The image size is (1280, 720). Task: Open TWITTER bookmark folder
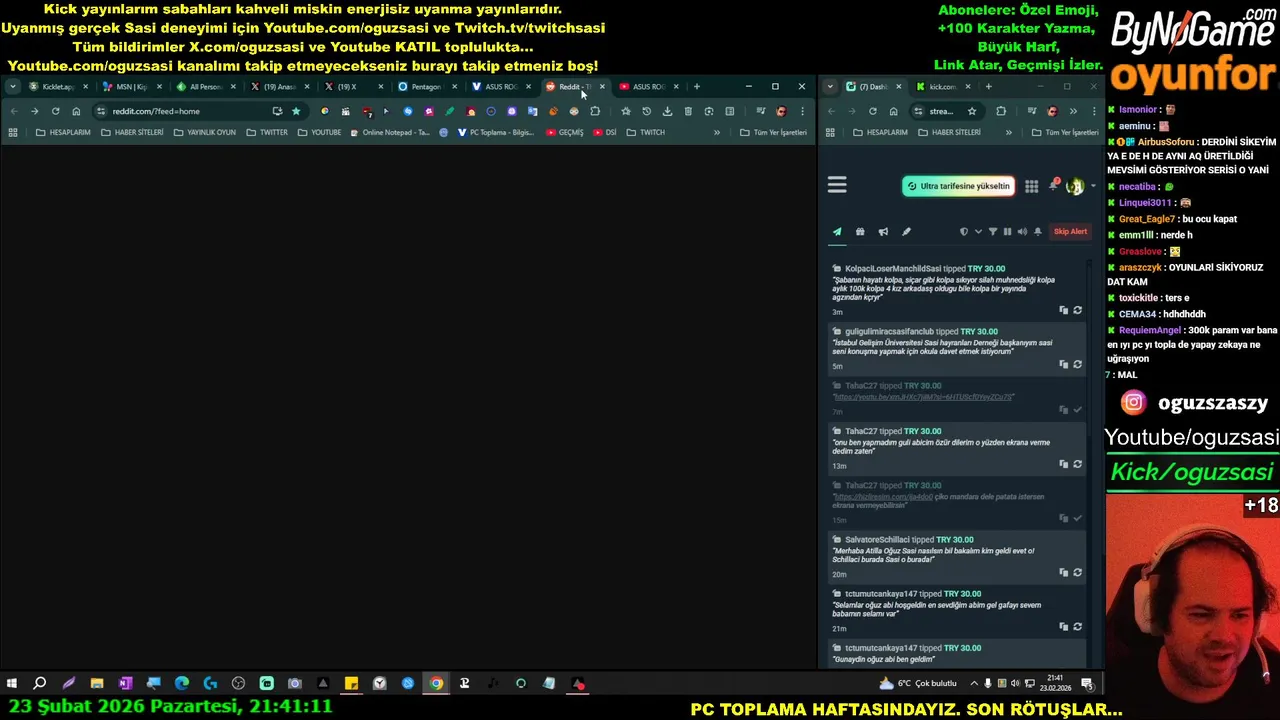pos(267,132)
